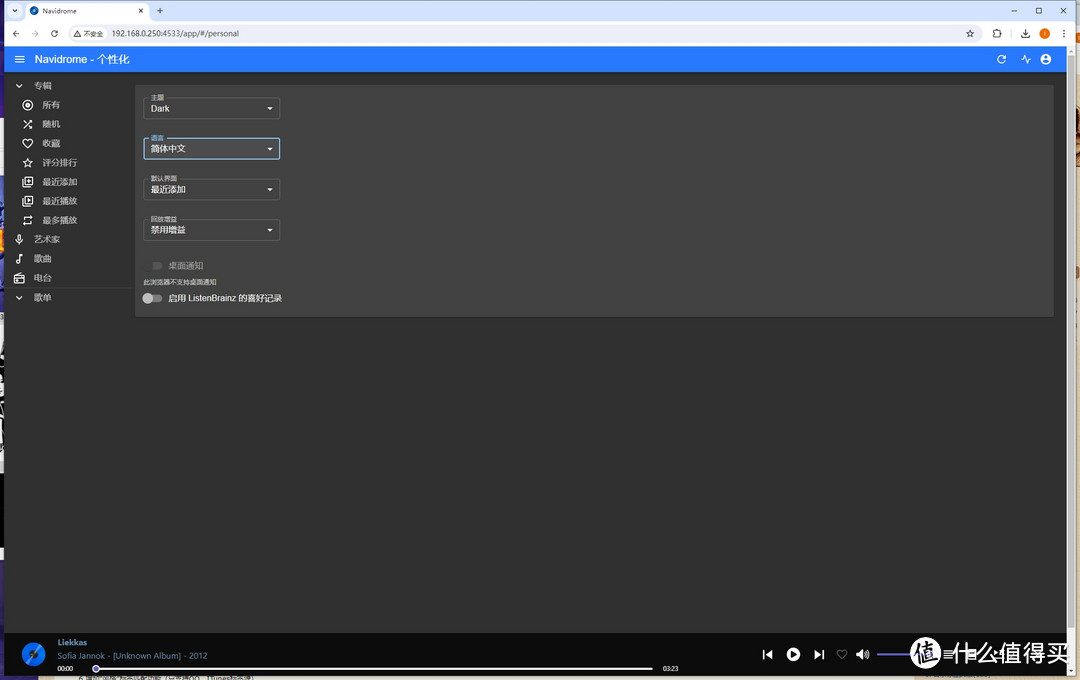Open 艺术家 in the sidebar
Viewport: 1080px width, 680px height.
[x=47, y=240]
